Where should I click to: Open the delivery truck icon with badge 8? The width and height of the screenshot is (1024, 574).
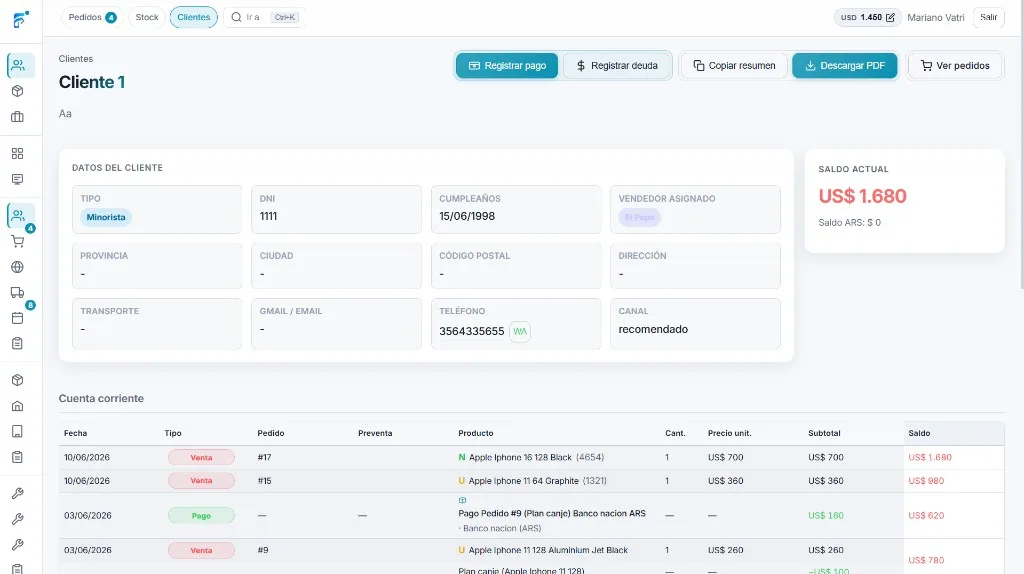point(18,293)
